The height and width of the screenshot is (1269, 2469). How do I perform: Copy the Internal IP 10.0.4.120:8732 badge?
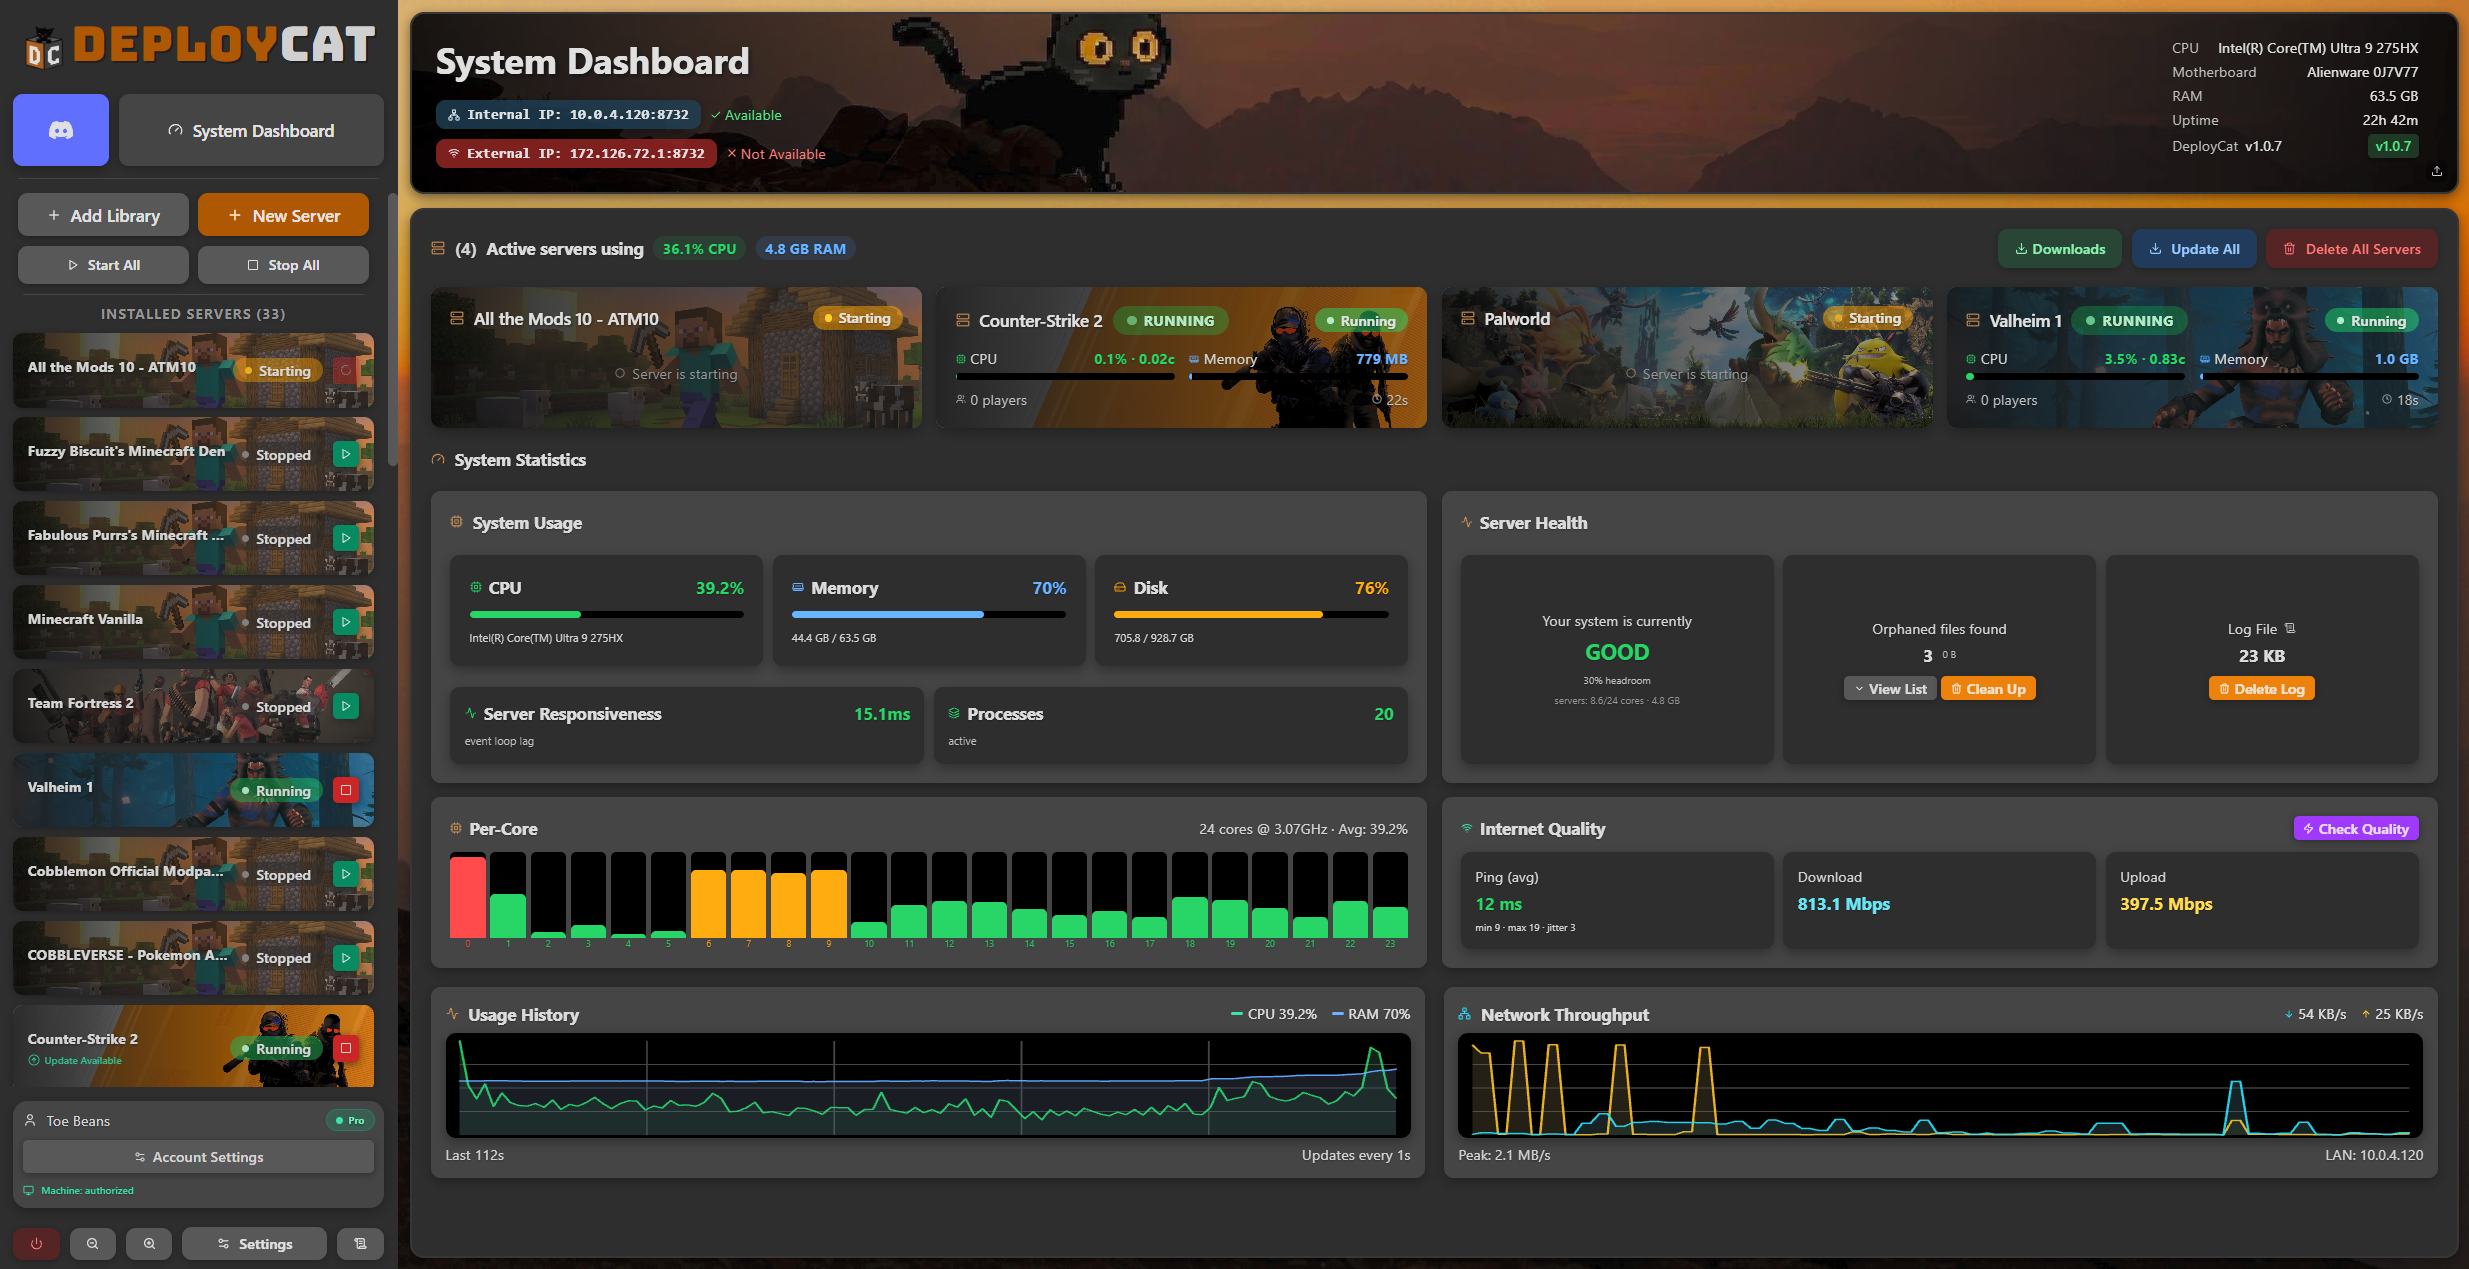568,115
